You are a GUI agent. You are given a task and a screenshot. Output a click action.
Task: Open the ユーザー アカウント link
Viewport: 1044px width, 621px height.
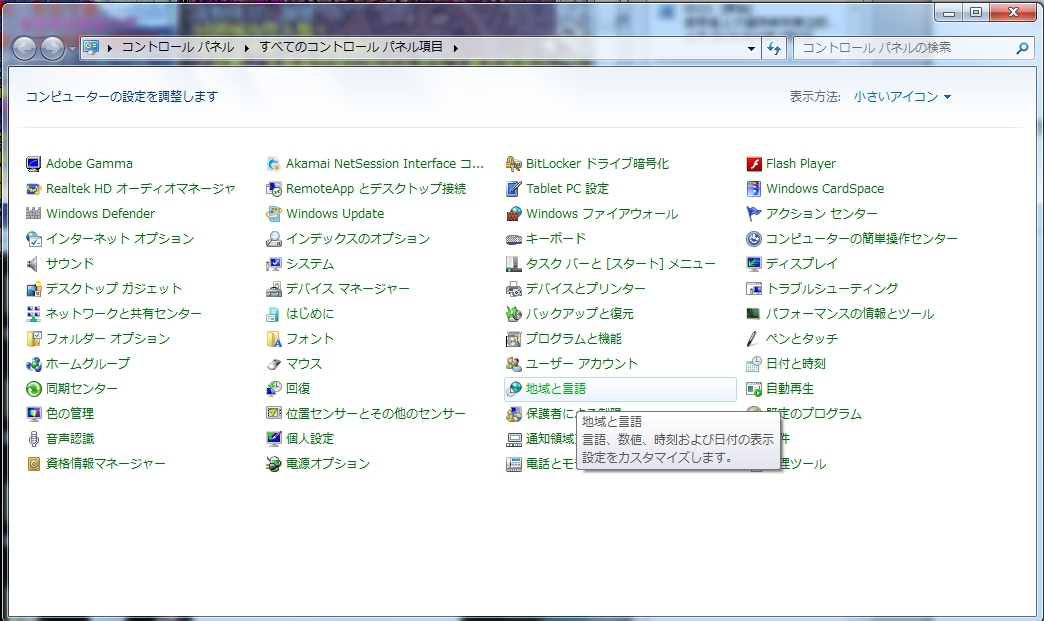(581, 364)
